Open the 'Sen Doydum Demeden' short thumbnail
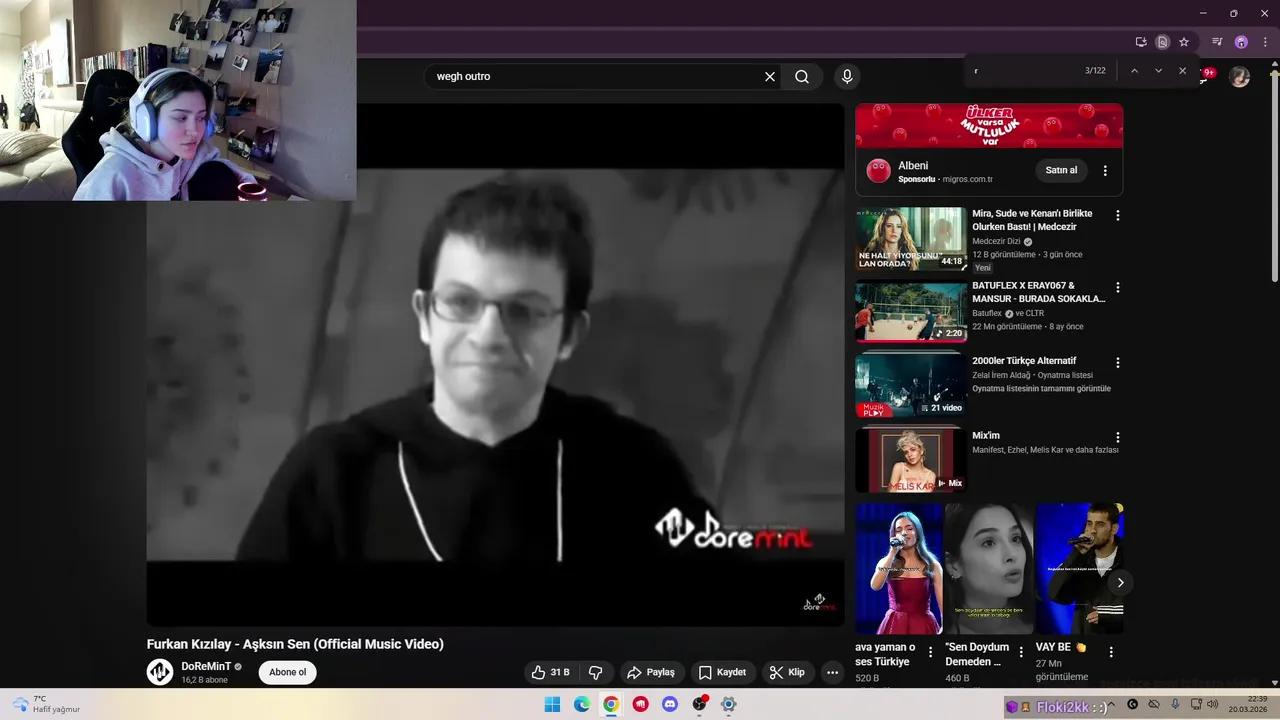 (989, 568)
